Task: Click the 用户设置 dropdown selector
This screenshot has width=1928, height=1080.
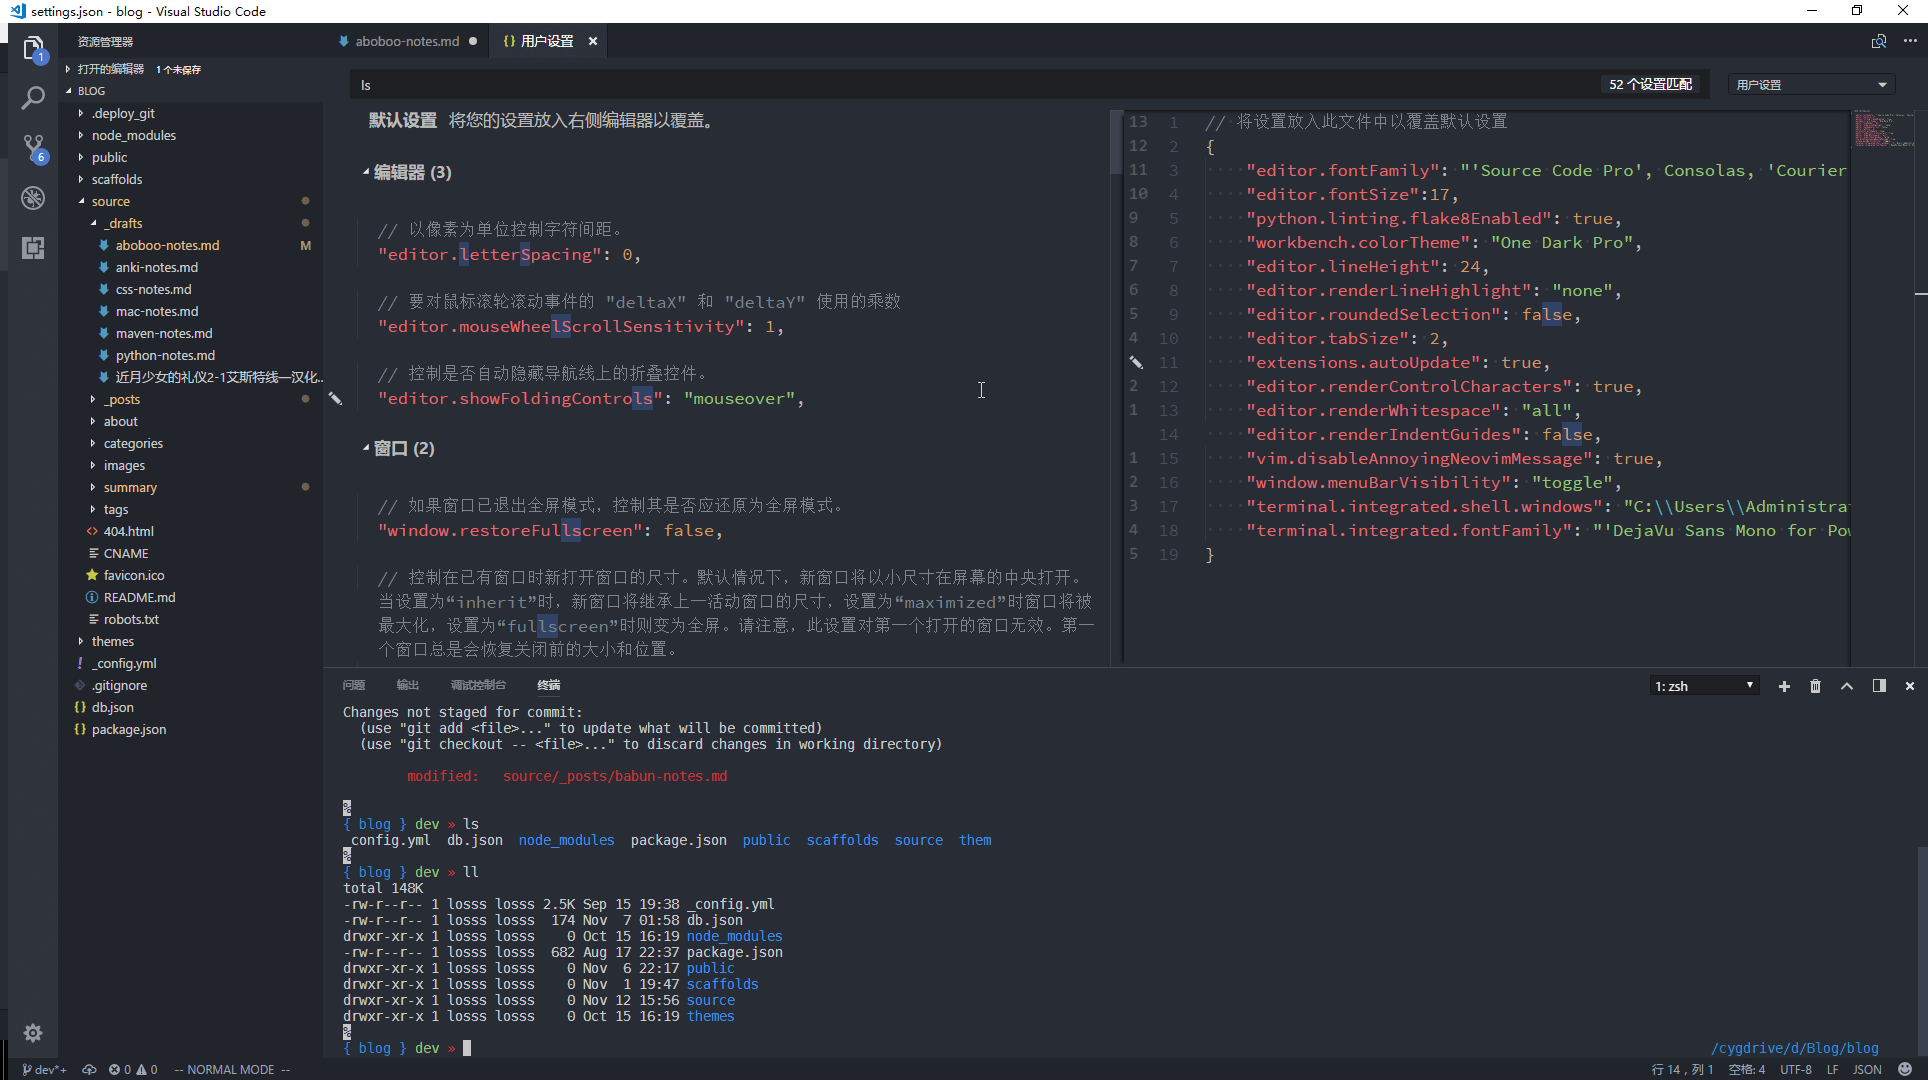Action: (1806, 83)
